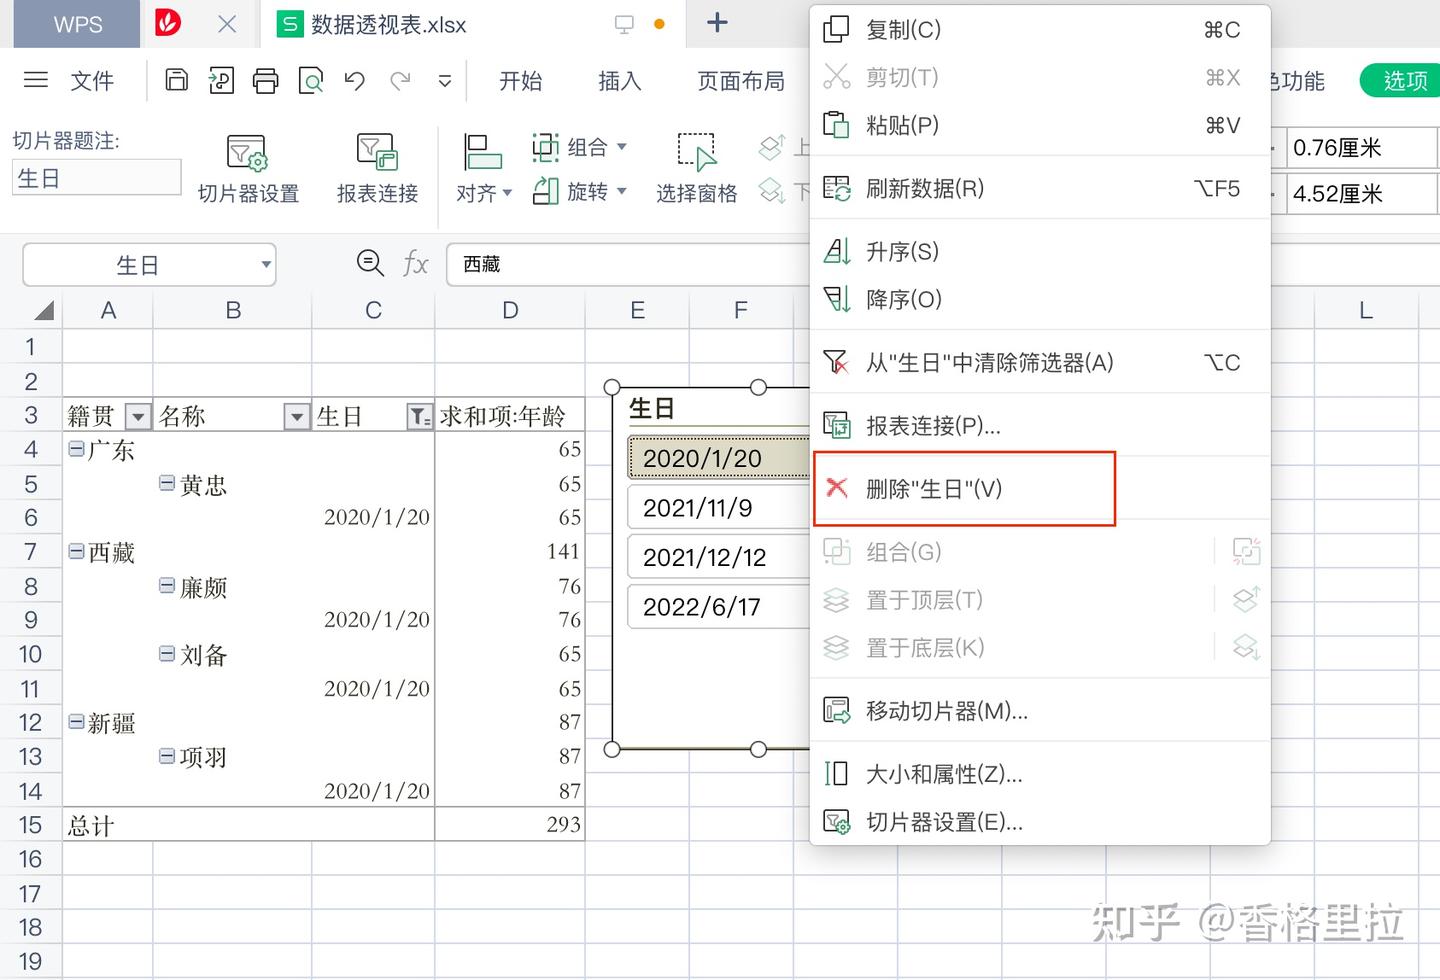Image resolution: width=1440 pixels, height=980 pixels.
Task: Choose 大小和属性(Z)... menu item
Action: 1040,774
